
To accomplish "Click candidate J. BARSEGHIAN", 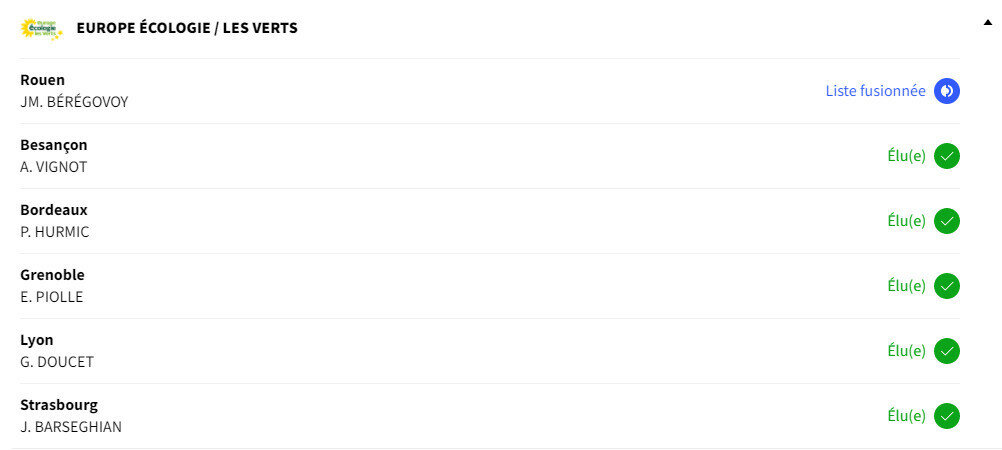I will click(71, 427).
